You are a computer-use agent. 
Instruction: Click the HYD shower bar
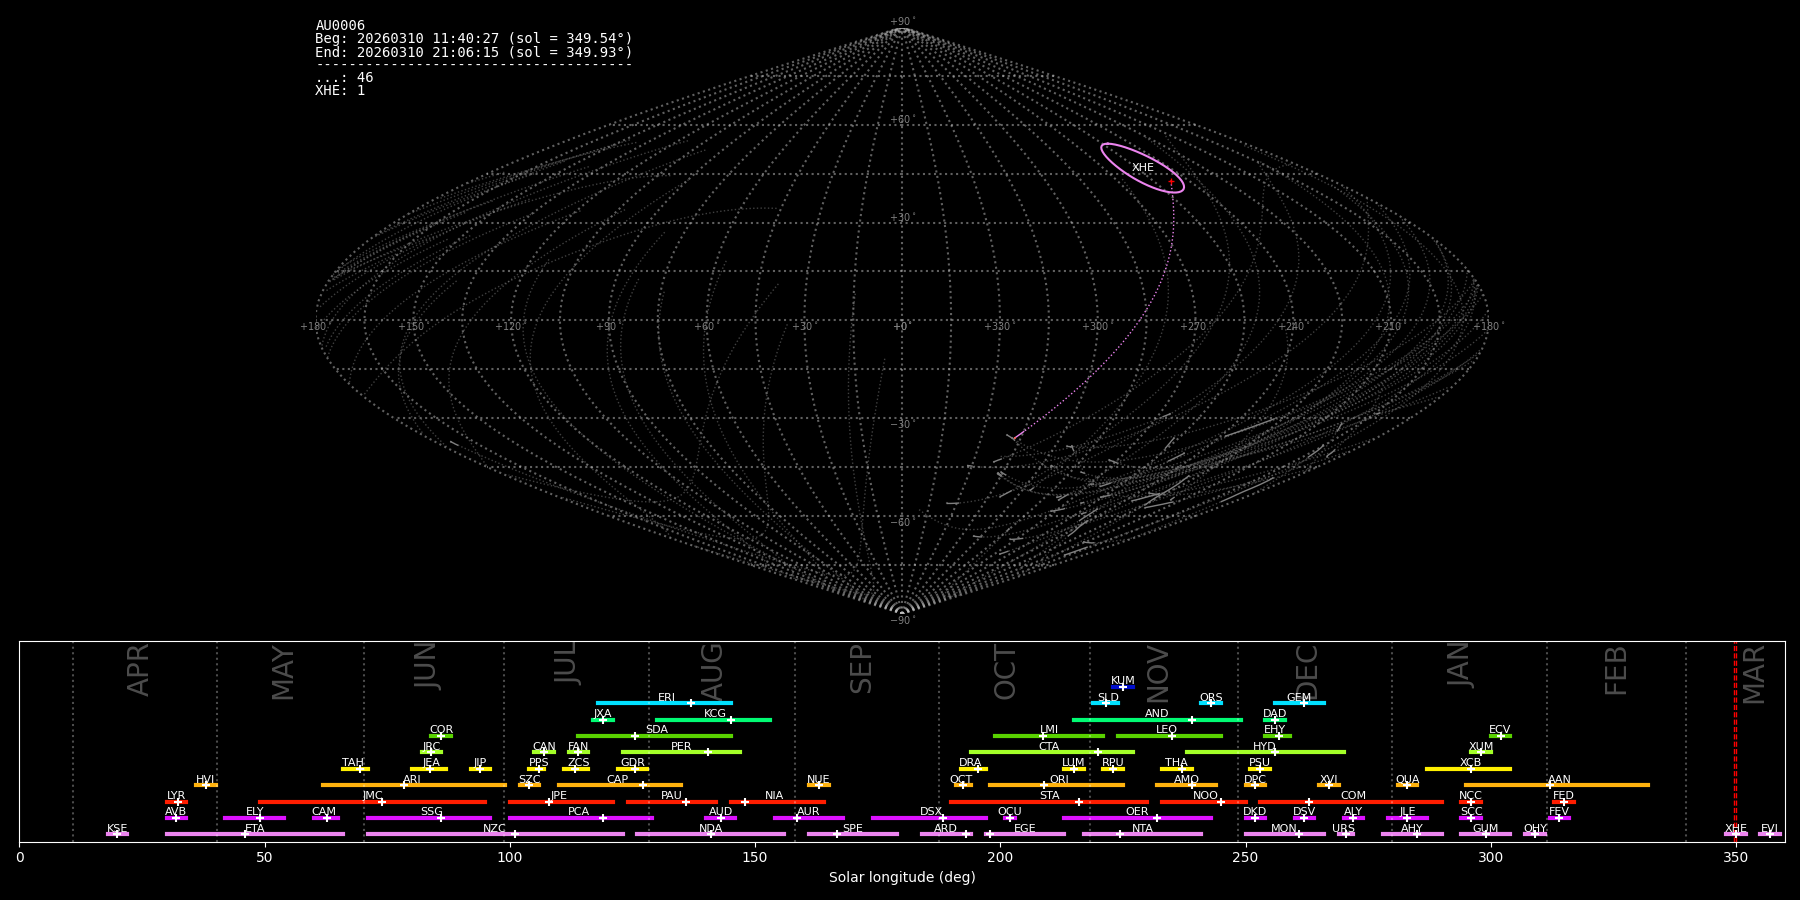click(x=1265, y=752)
